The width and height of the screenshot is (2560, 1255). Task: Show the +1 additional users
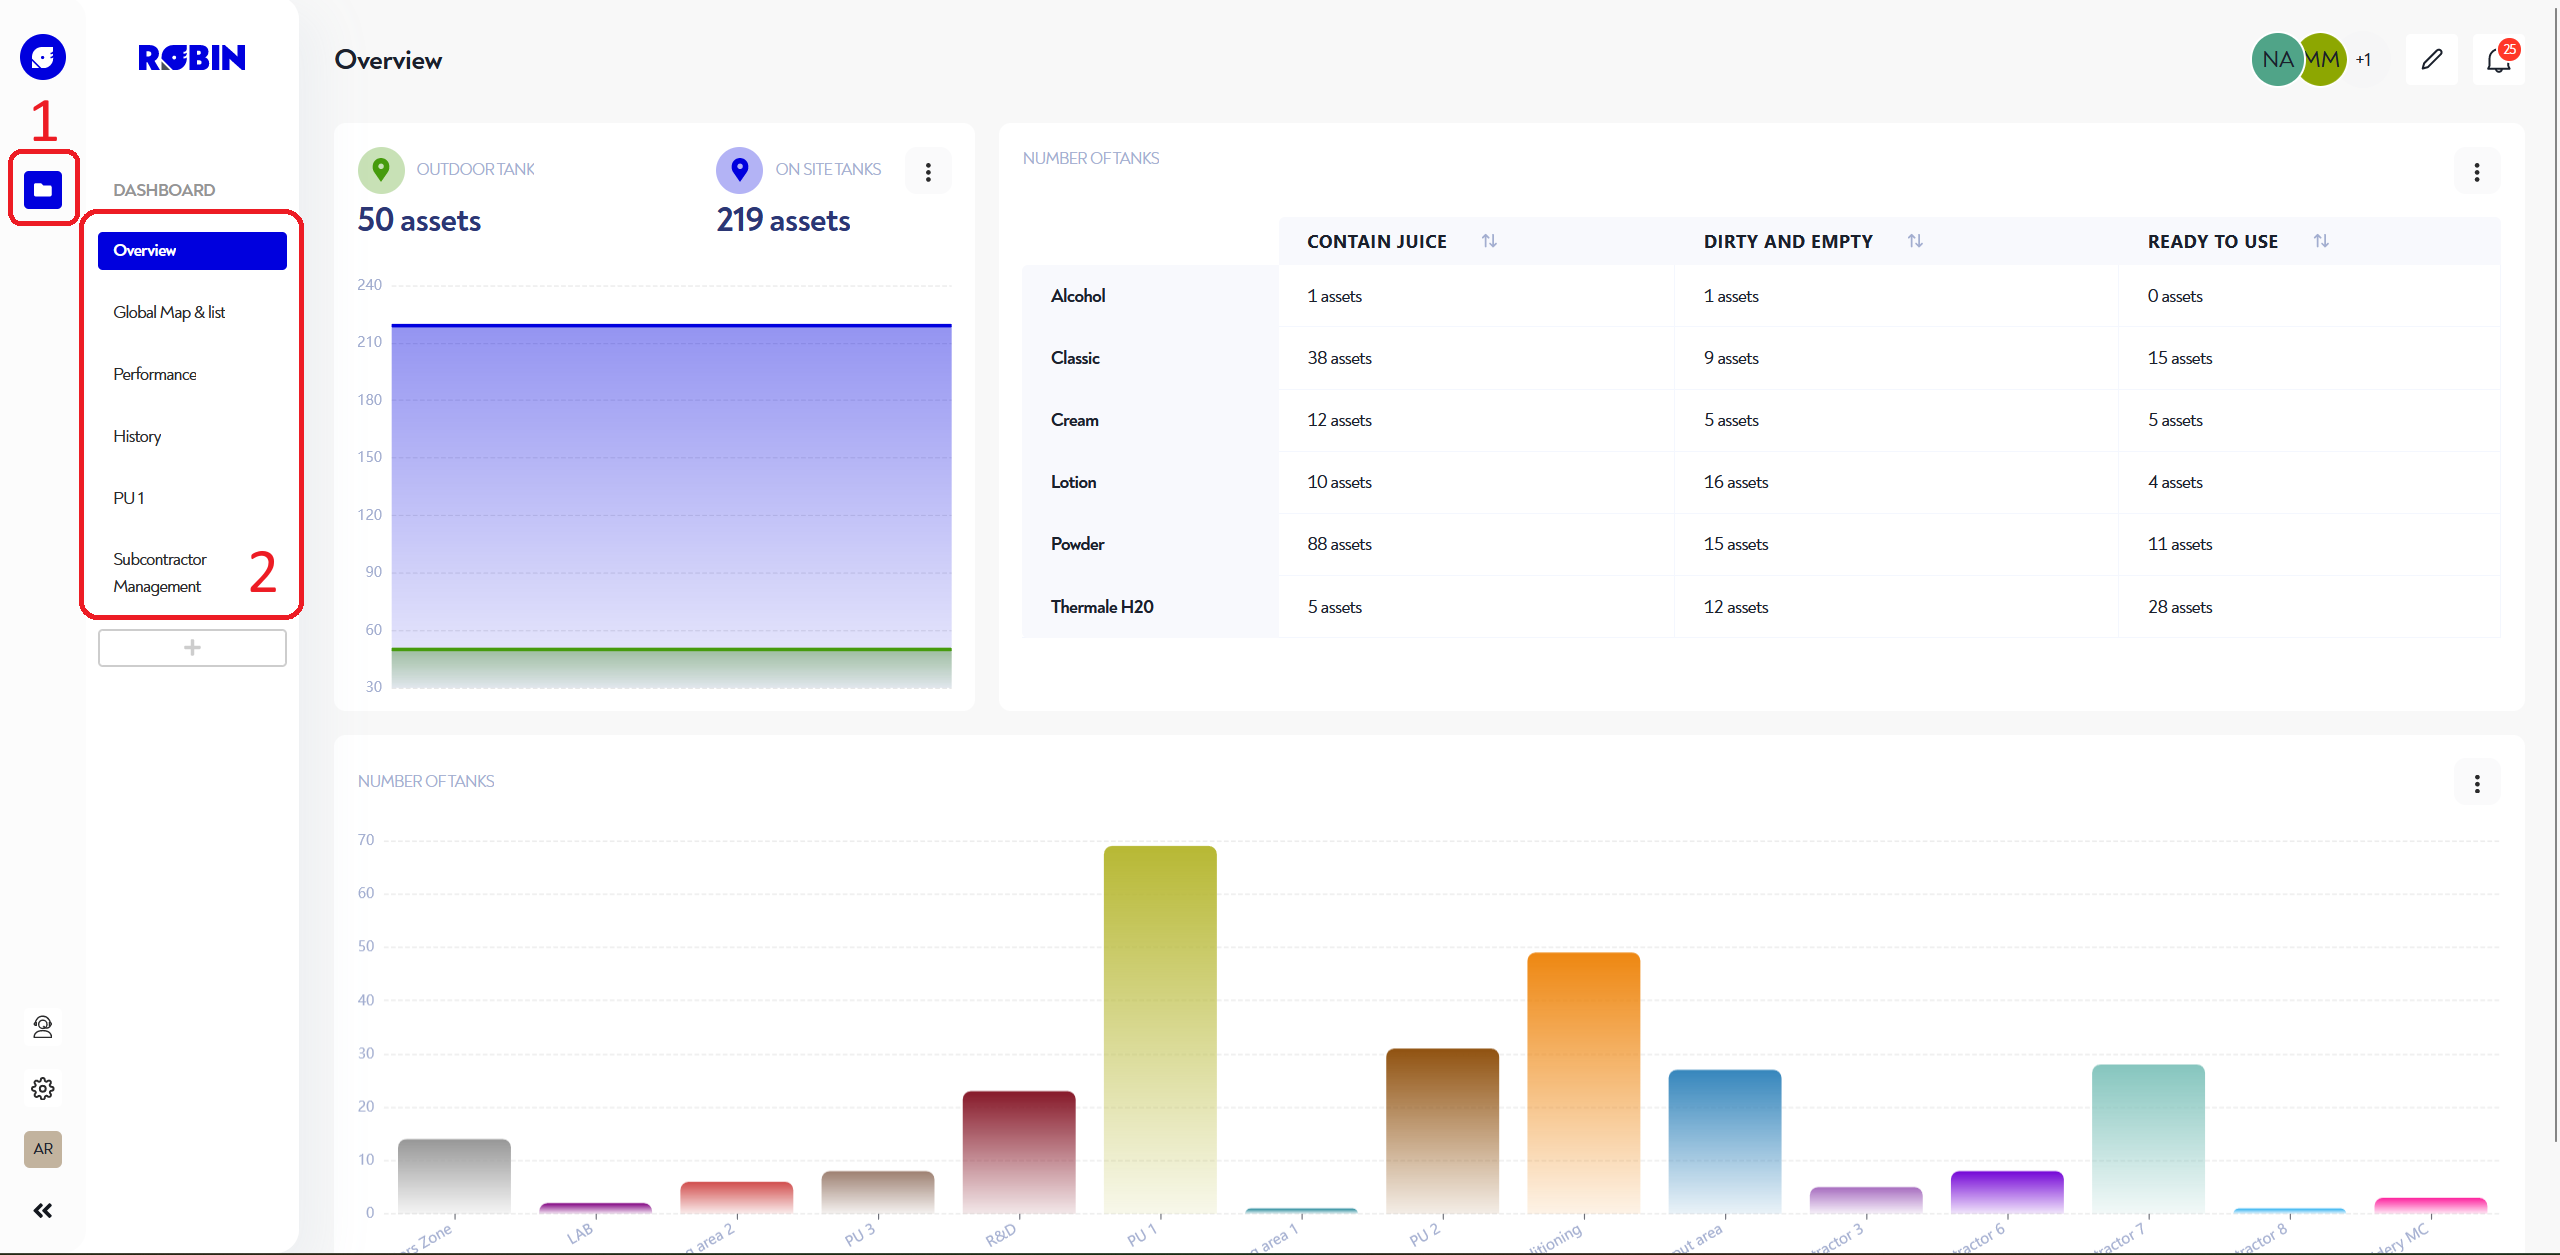point(2364,60)
